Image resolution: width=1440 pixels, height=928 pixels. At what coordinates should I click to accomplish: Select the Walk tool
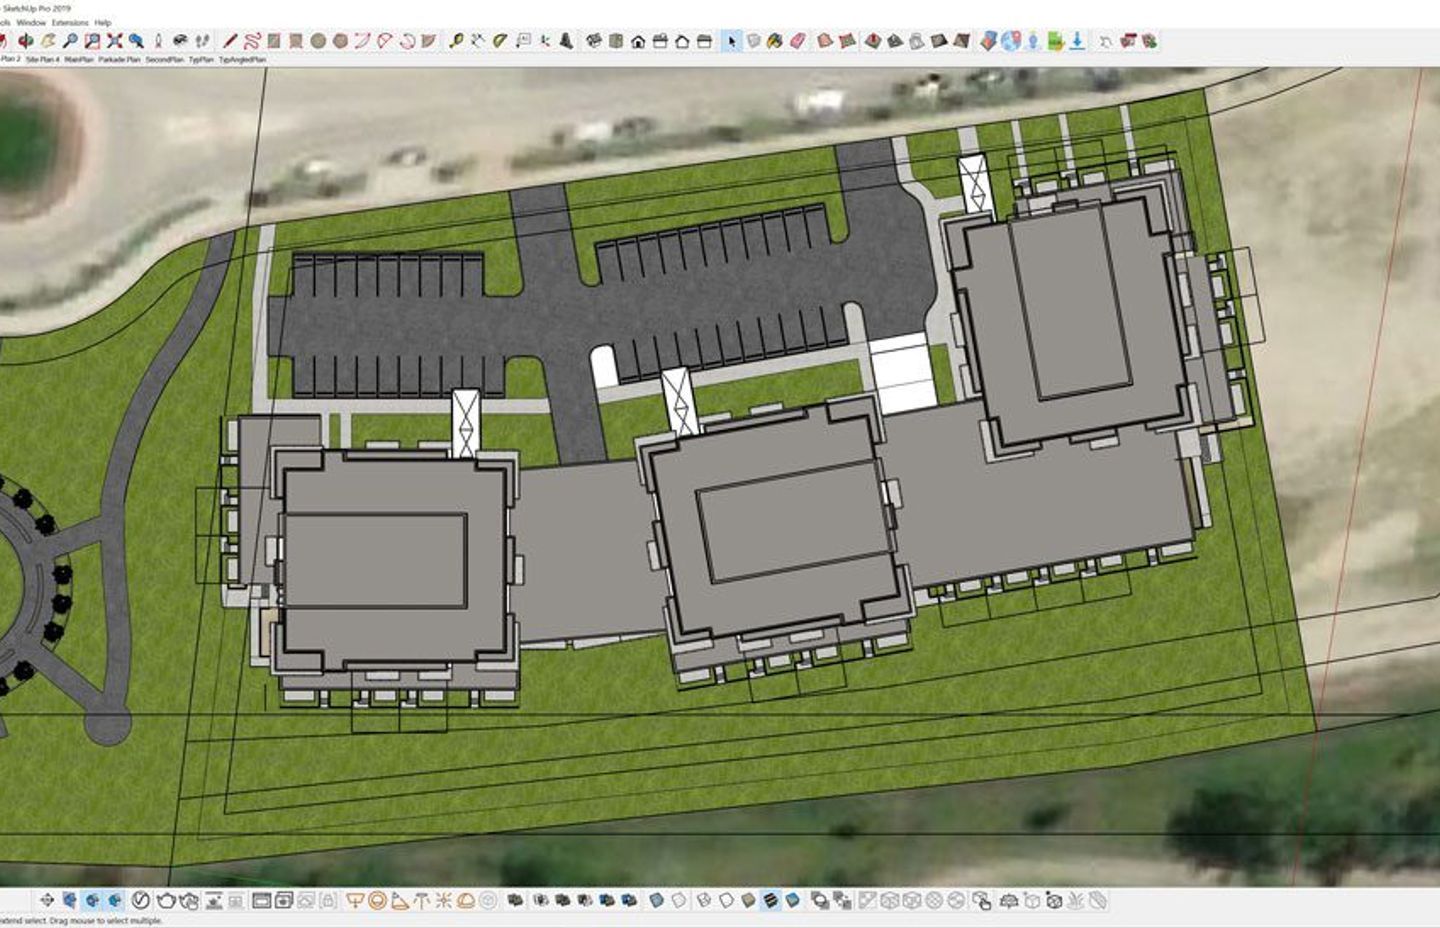tap(202, 40)
